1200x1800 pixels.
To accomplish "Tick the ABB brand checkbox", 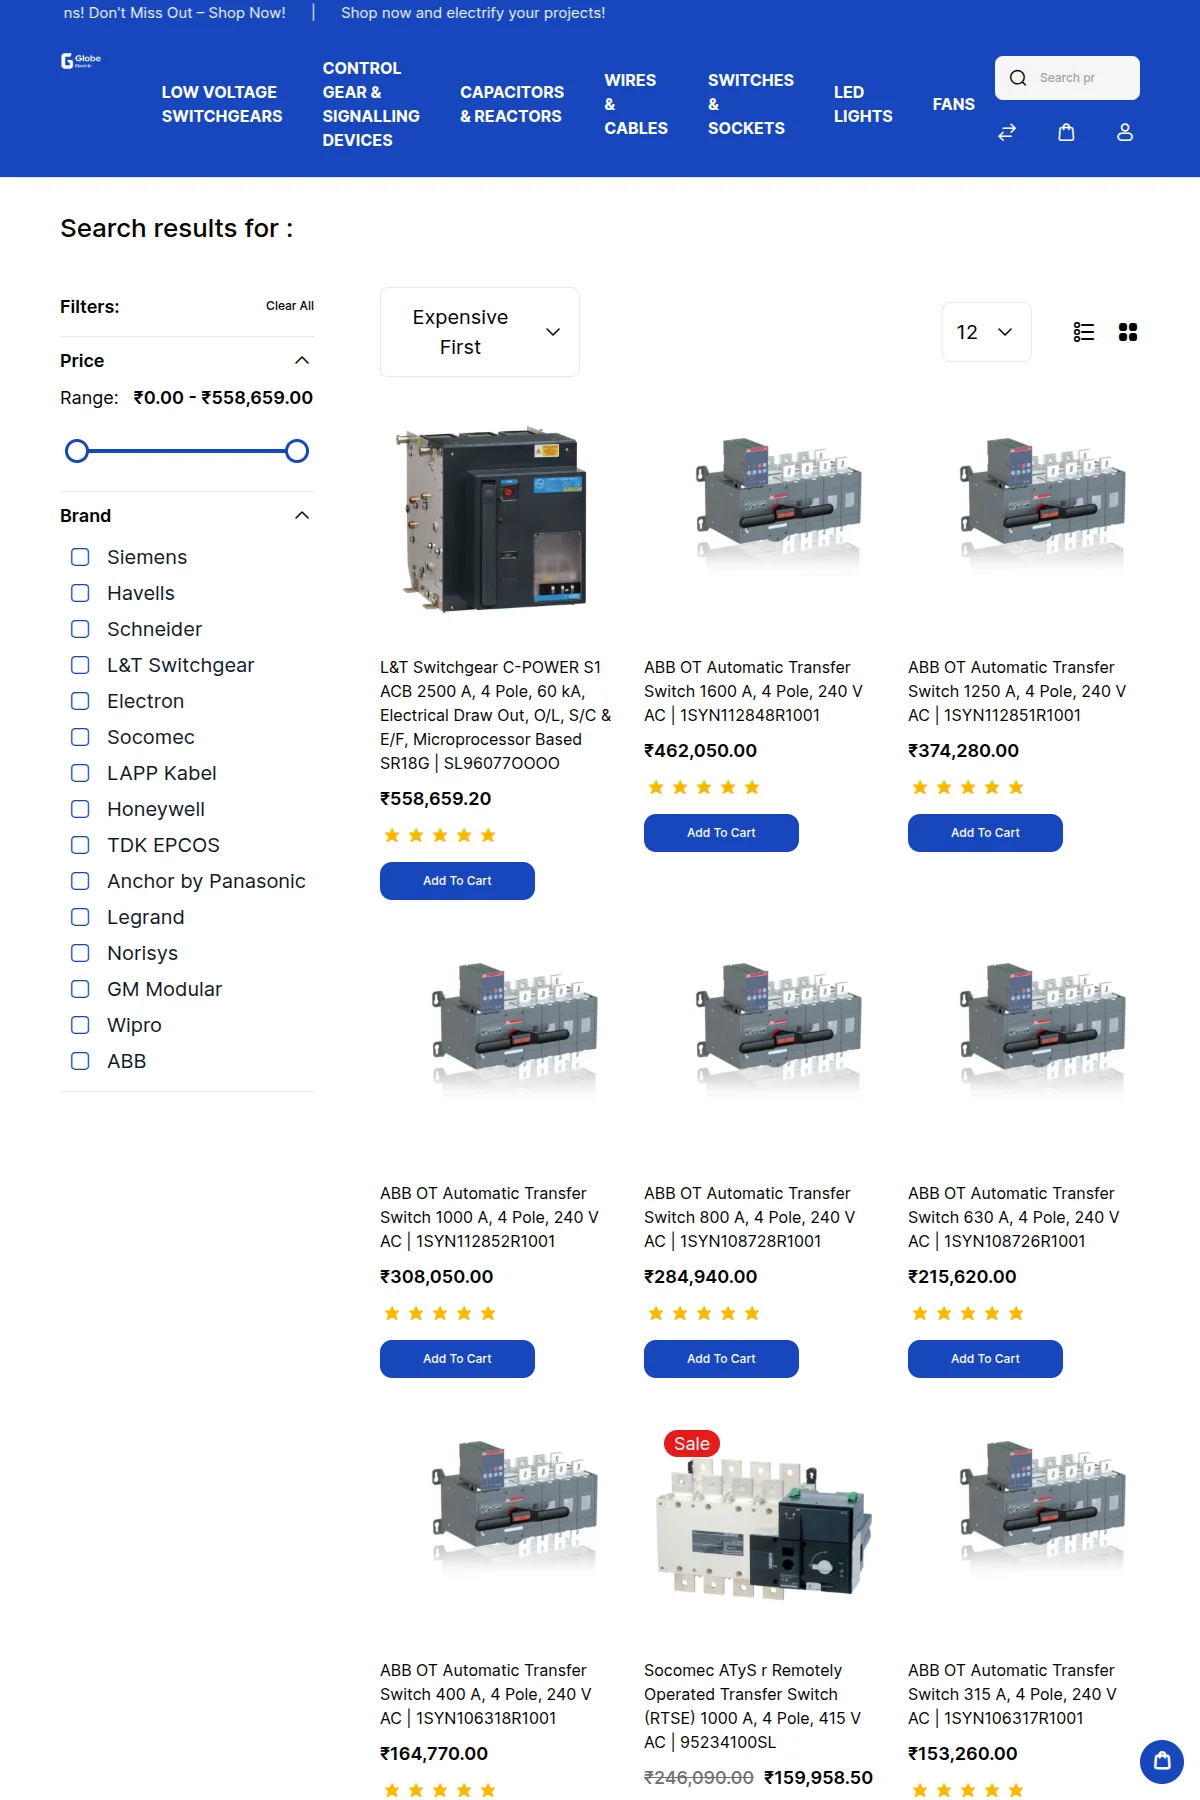I will tap(80, 1061).
